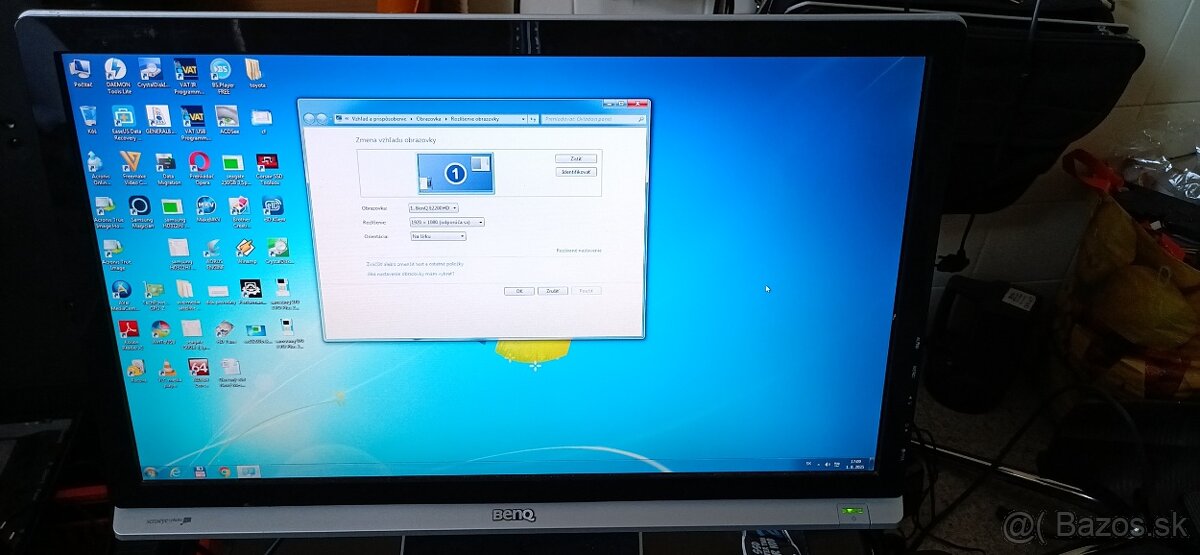Open the Windows Start menu orb
Image resolution: width=1200 pixels, height=555 pixels.
[x=150, y=471]
